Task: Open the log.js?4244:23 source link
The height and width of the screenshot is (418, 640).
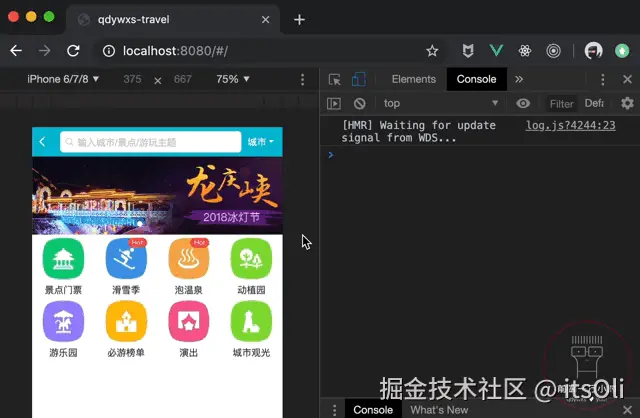Action: pos(570,125)
